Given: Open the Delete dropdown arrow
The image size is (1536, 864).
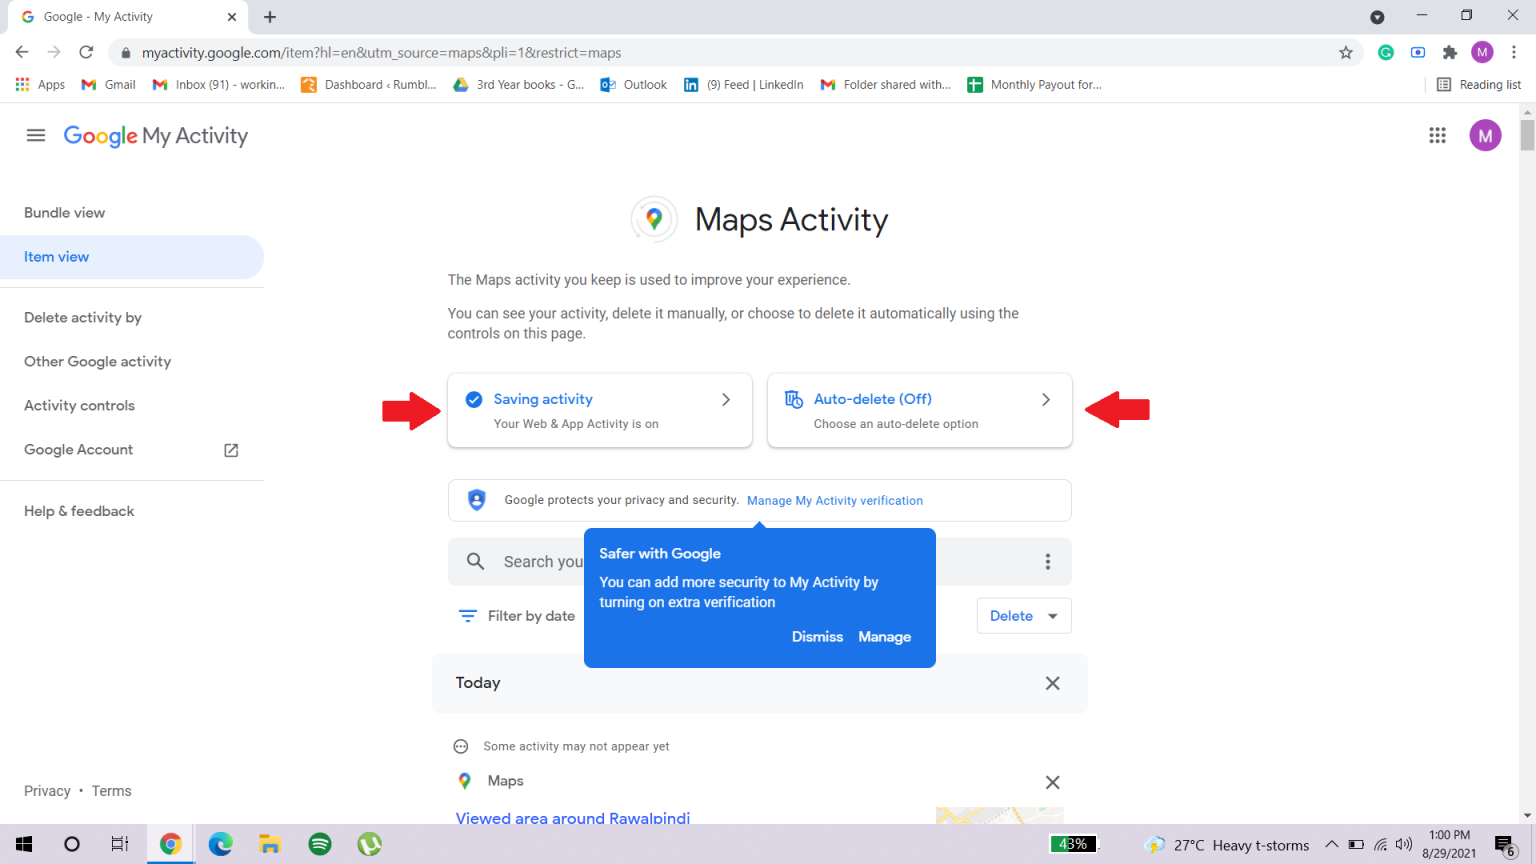Looking at the screenshot, I should coord(1052,615).
